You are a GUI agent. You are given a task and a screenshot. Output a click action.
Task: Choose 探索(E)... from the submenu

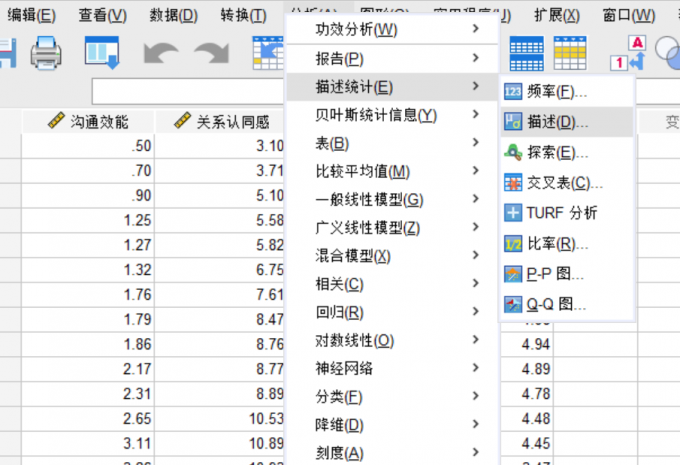point(567,152)
